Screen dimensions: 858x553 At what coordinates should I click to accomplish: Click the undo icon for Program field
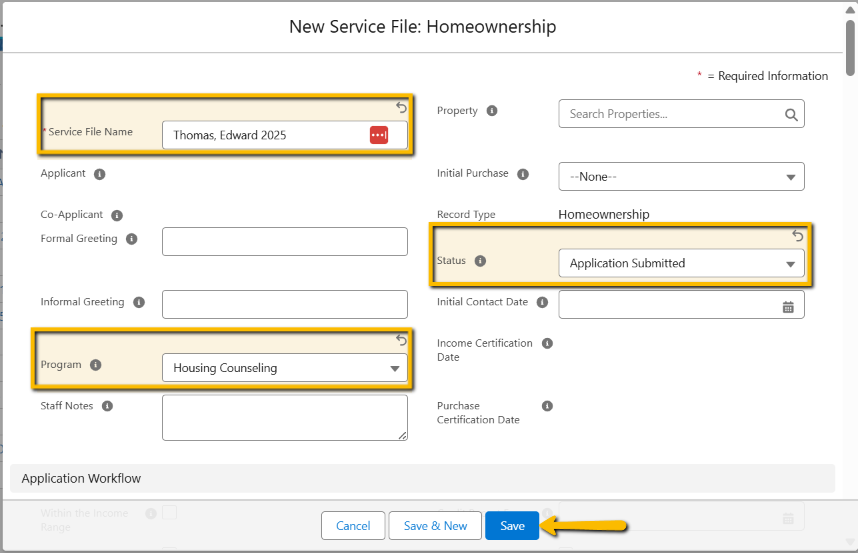pyautogui.click(x=401, y=340)
